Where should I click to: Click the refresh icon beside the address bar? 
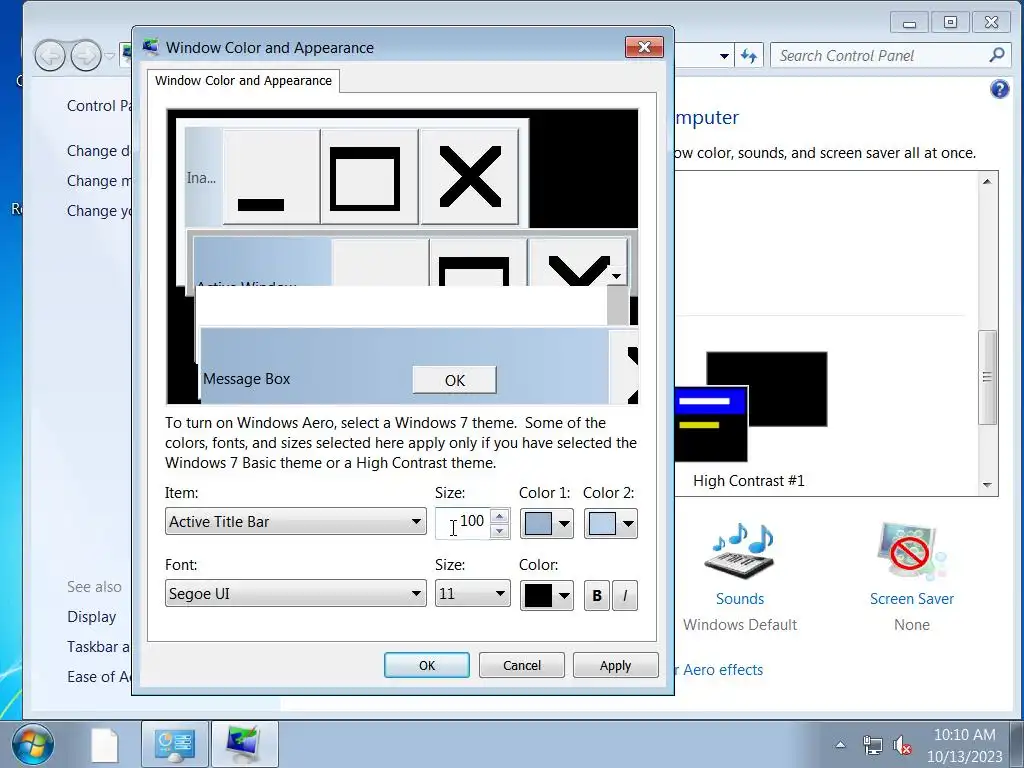click(x=749, y=56)
